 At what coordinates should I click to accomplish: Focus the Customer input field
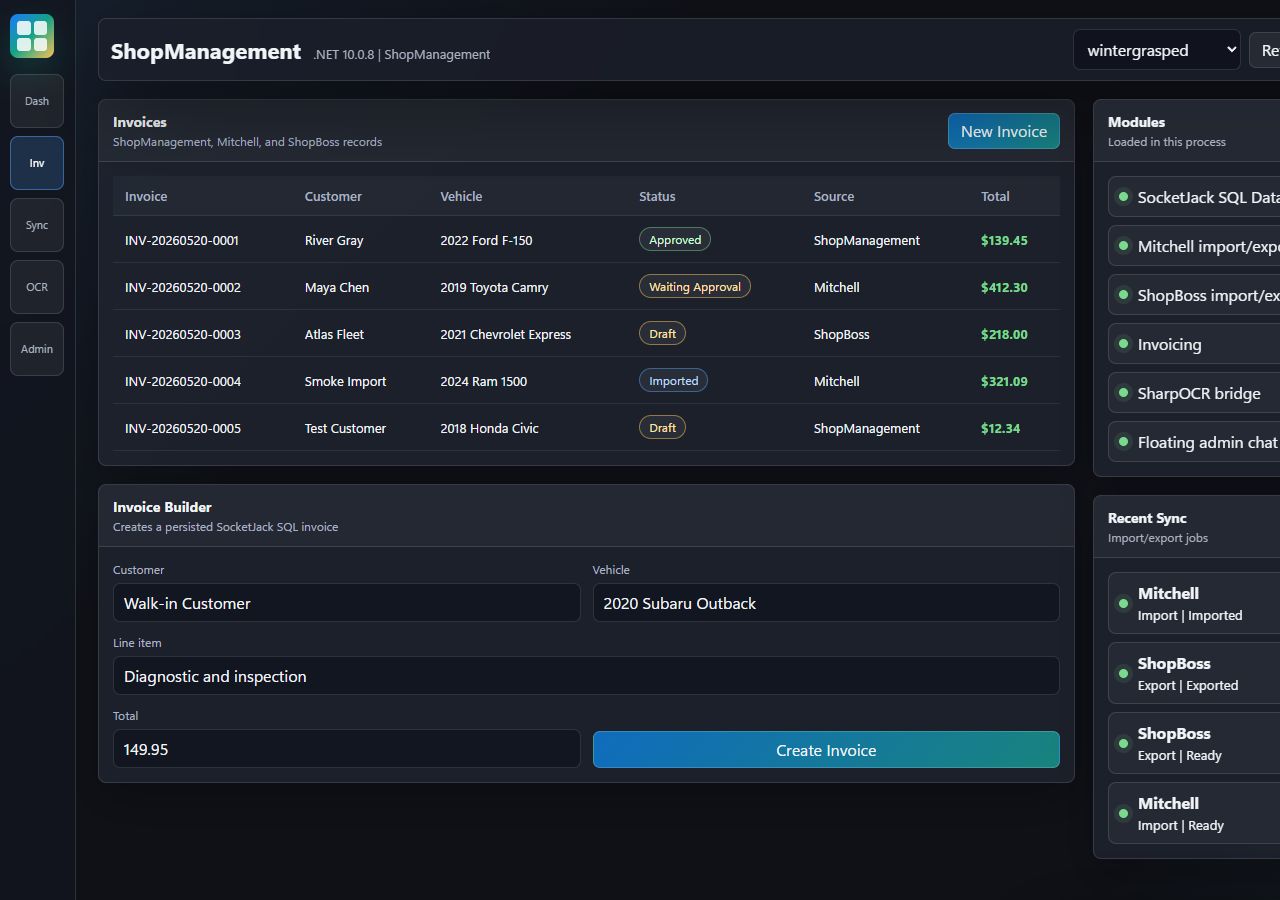[346, 603]
